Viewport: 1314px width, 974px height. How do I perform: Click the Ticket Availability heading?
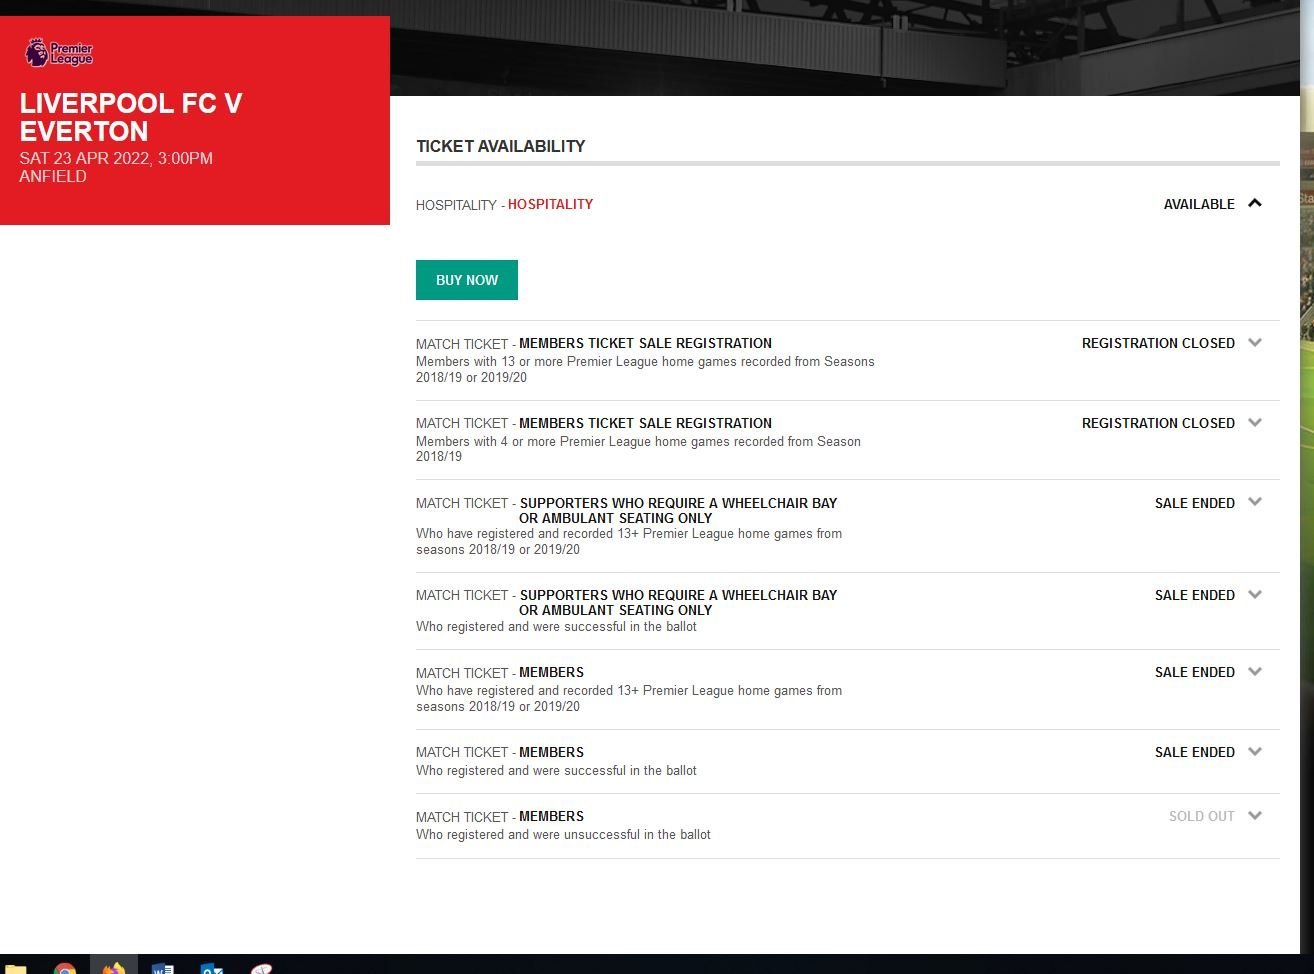click(501, 146)
